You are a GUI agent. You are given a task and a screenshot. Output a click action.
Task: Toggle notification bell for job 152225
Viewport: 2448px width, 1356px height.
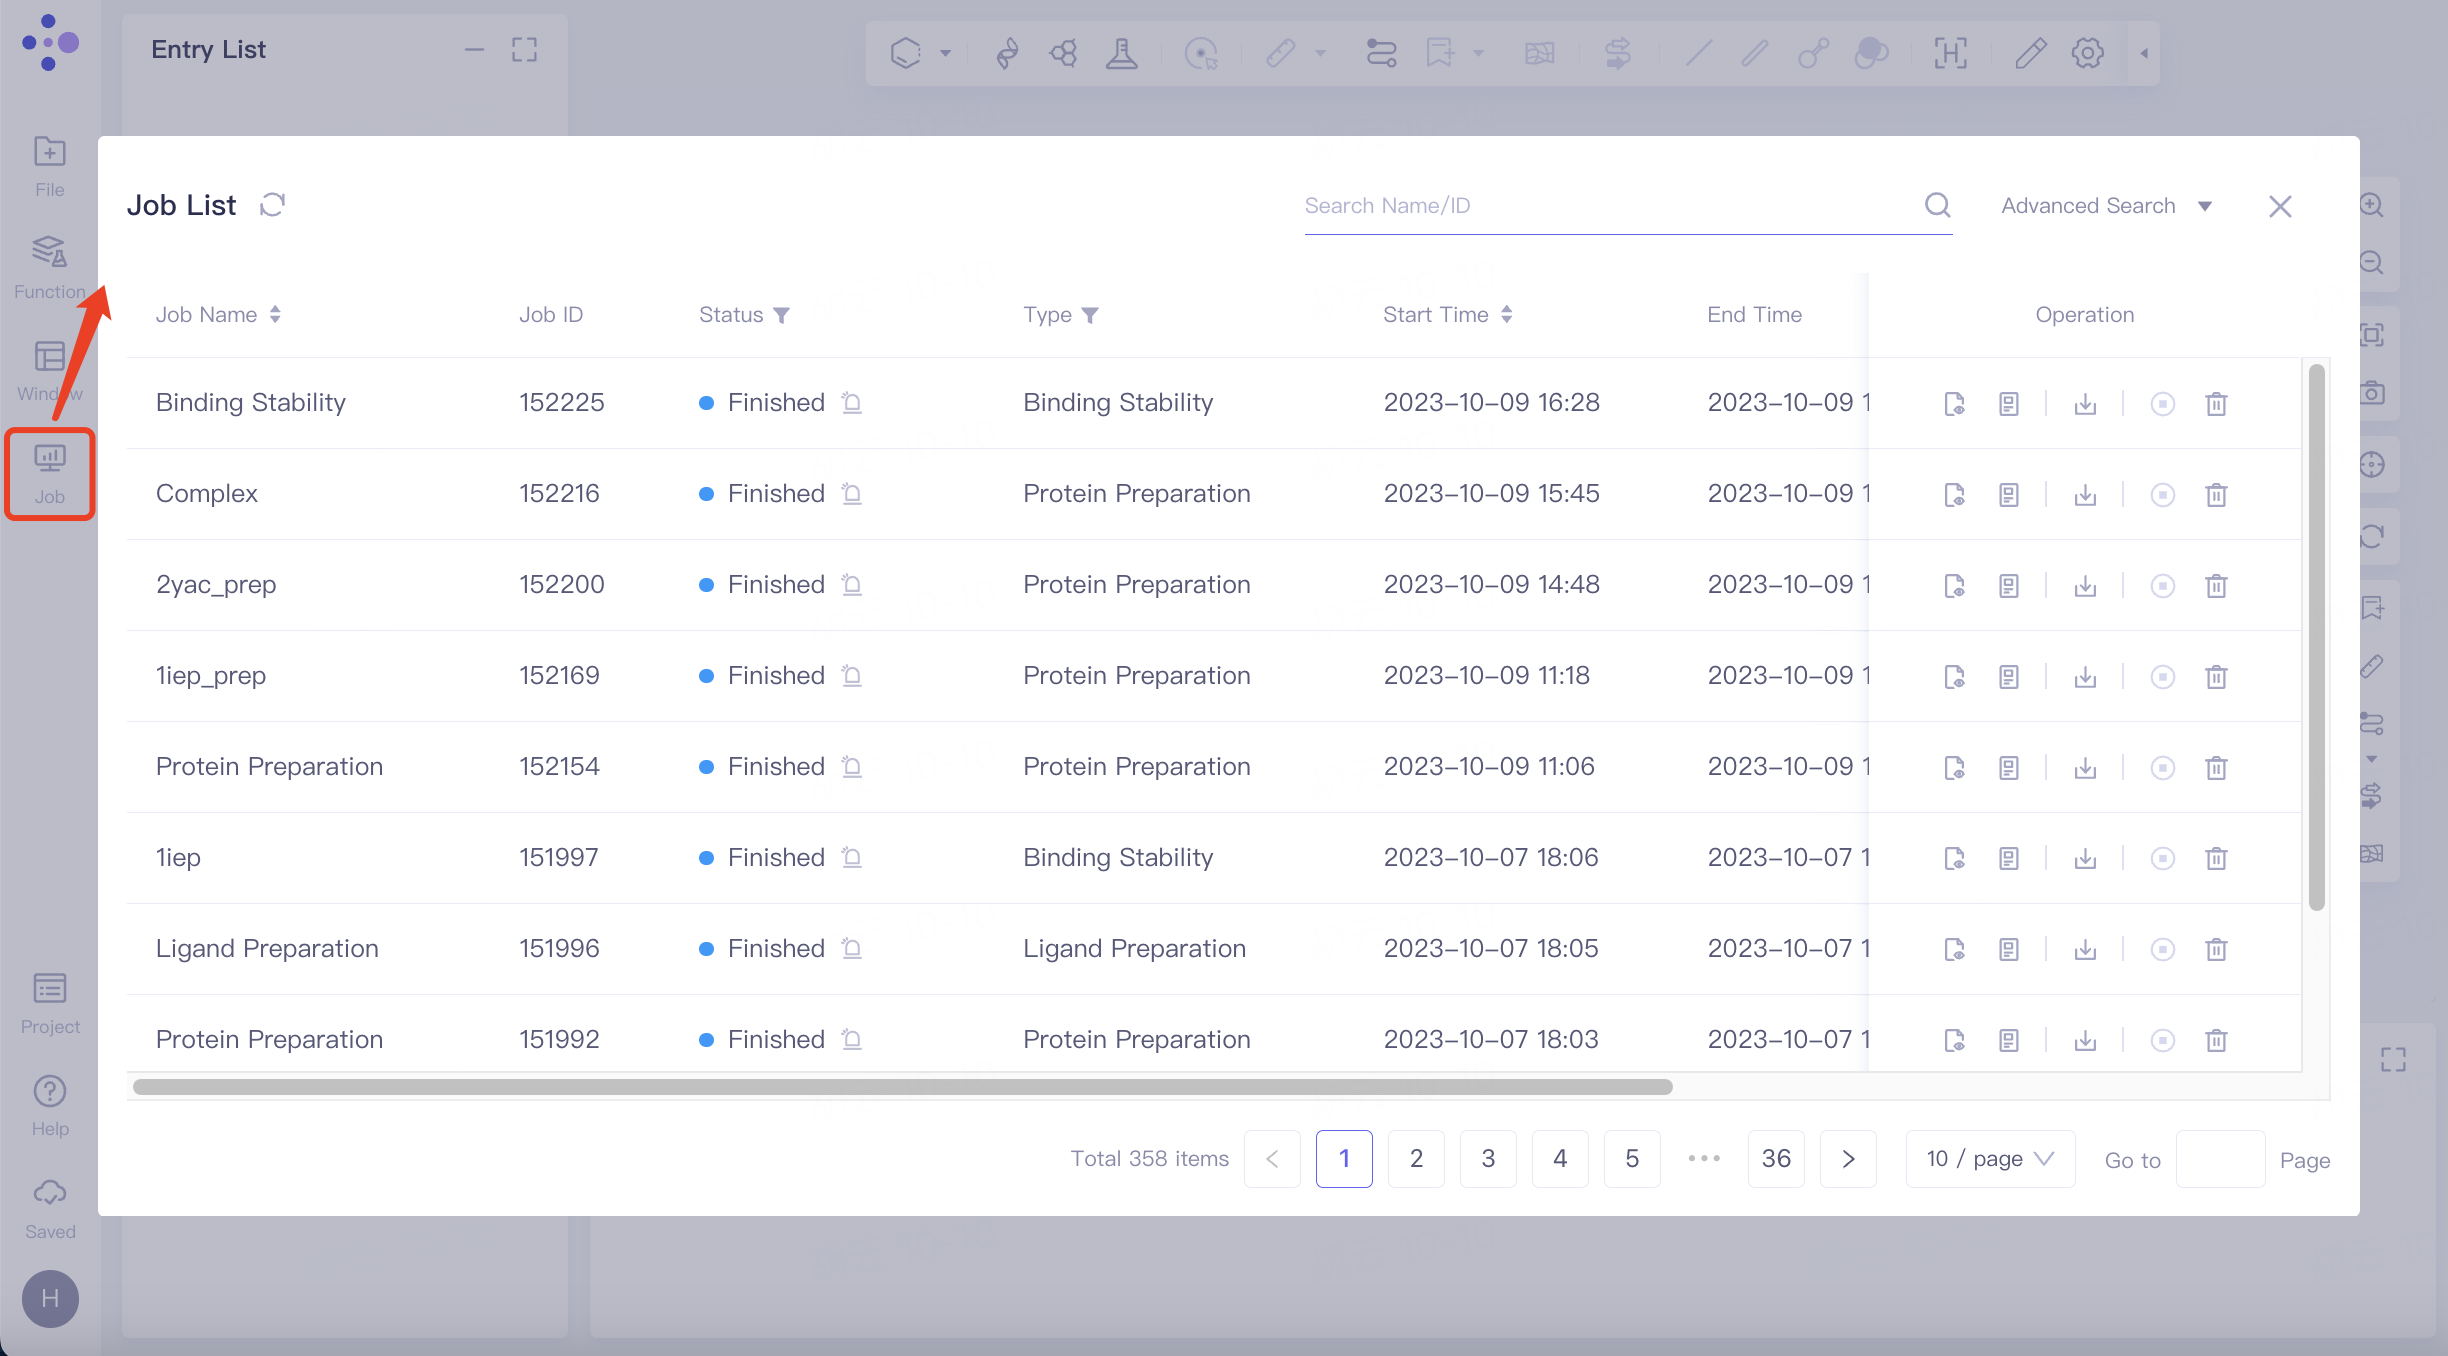pyautogui.click(x=852, y=403)
